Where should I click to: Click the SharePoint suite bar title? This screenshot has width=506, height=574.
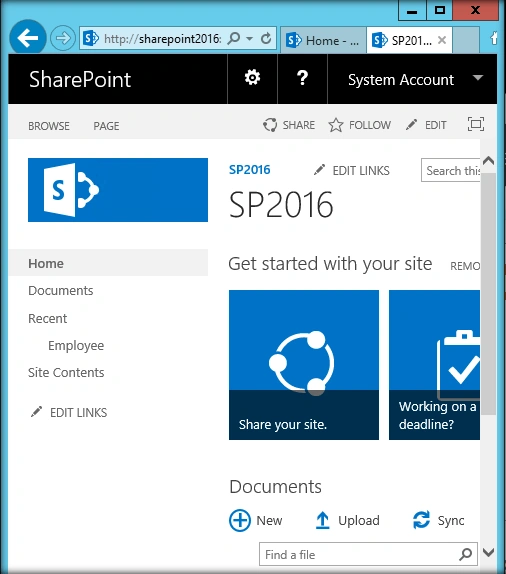click(x=80, y=79)
